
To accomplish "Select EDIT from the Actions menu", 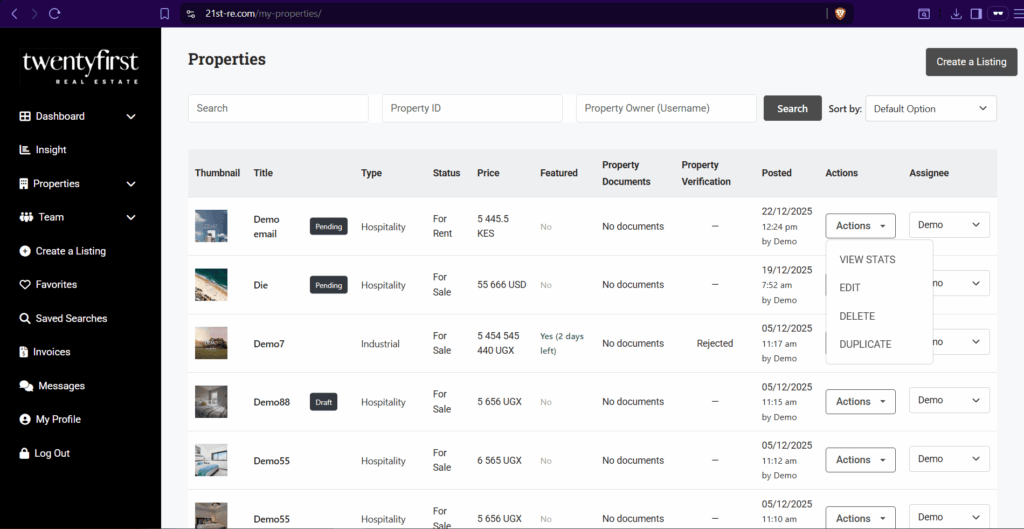I will pos(850,288).
